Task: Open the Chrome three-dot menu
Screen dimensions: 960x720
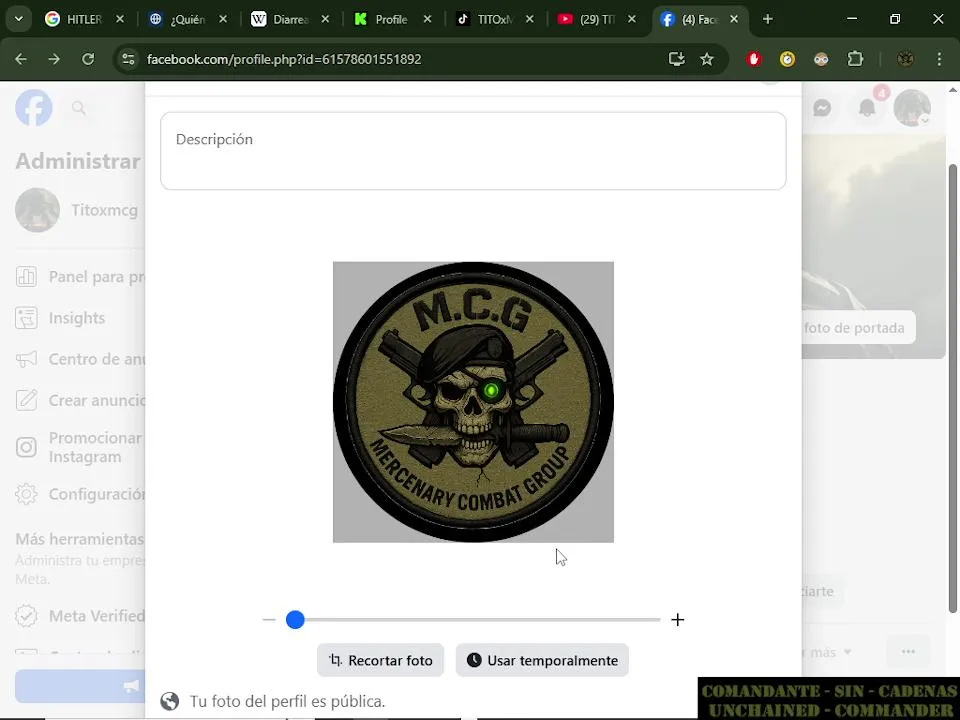Action: (x=939, y=59)
